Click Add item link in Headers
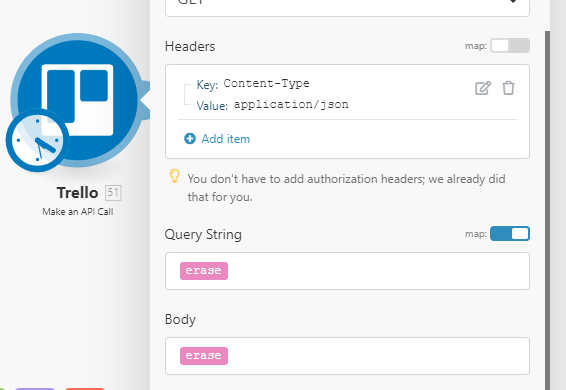The image size is (566, 390). pyautogui.click(x=226, y=139)
